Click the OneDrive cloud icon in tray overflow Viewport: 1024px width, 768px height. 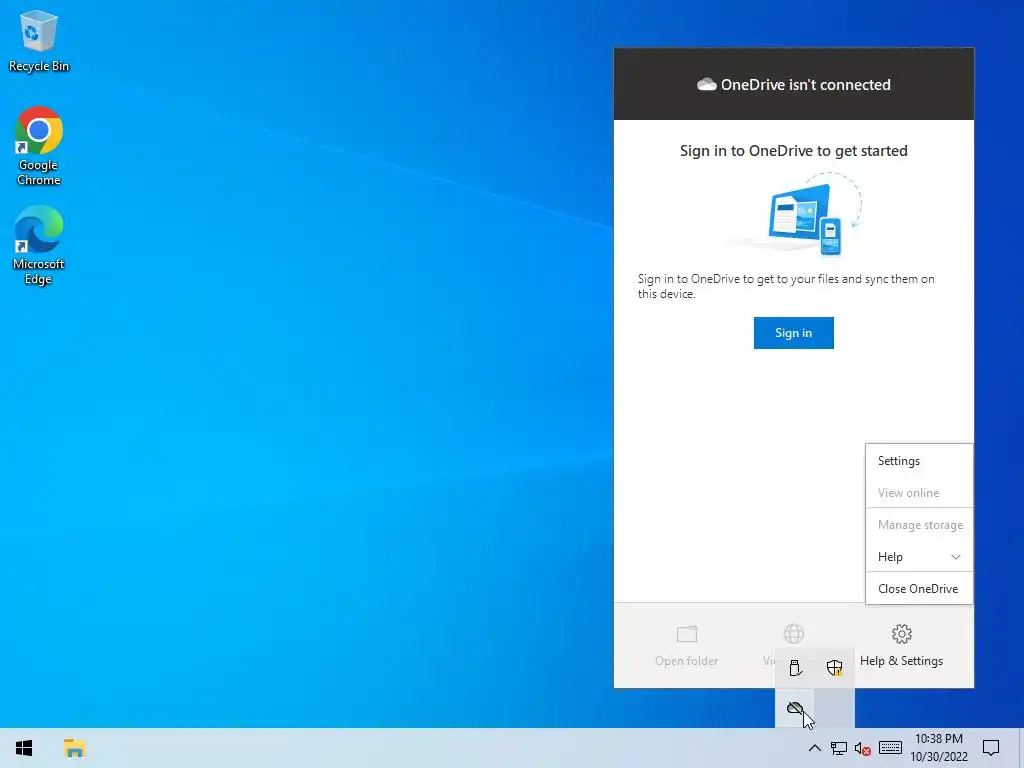(795, 708)
